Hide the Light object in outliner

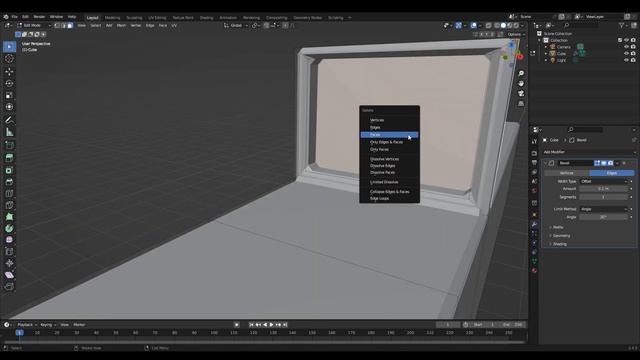[x=627, y=60]
